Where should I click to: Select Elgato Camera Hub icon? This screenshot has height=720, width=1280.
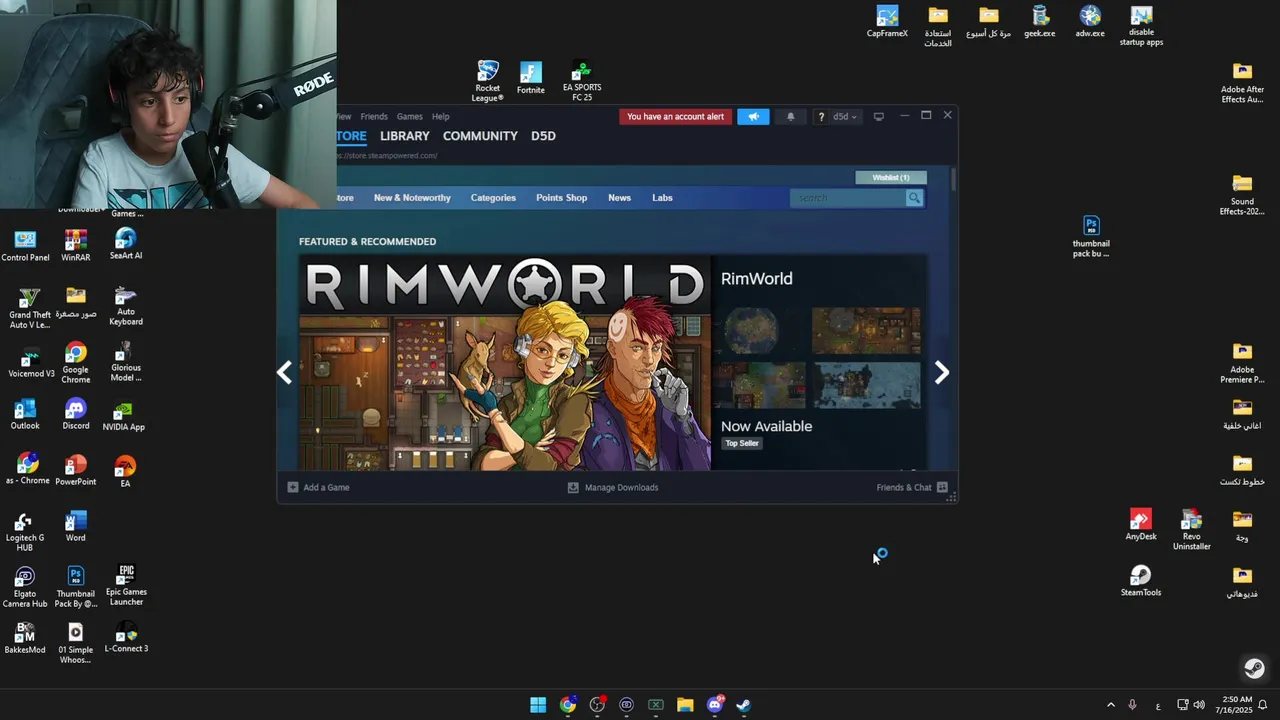click(25, 587)
